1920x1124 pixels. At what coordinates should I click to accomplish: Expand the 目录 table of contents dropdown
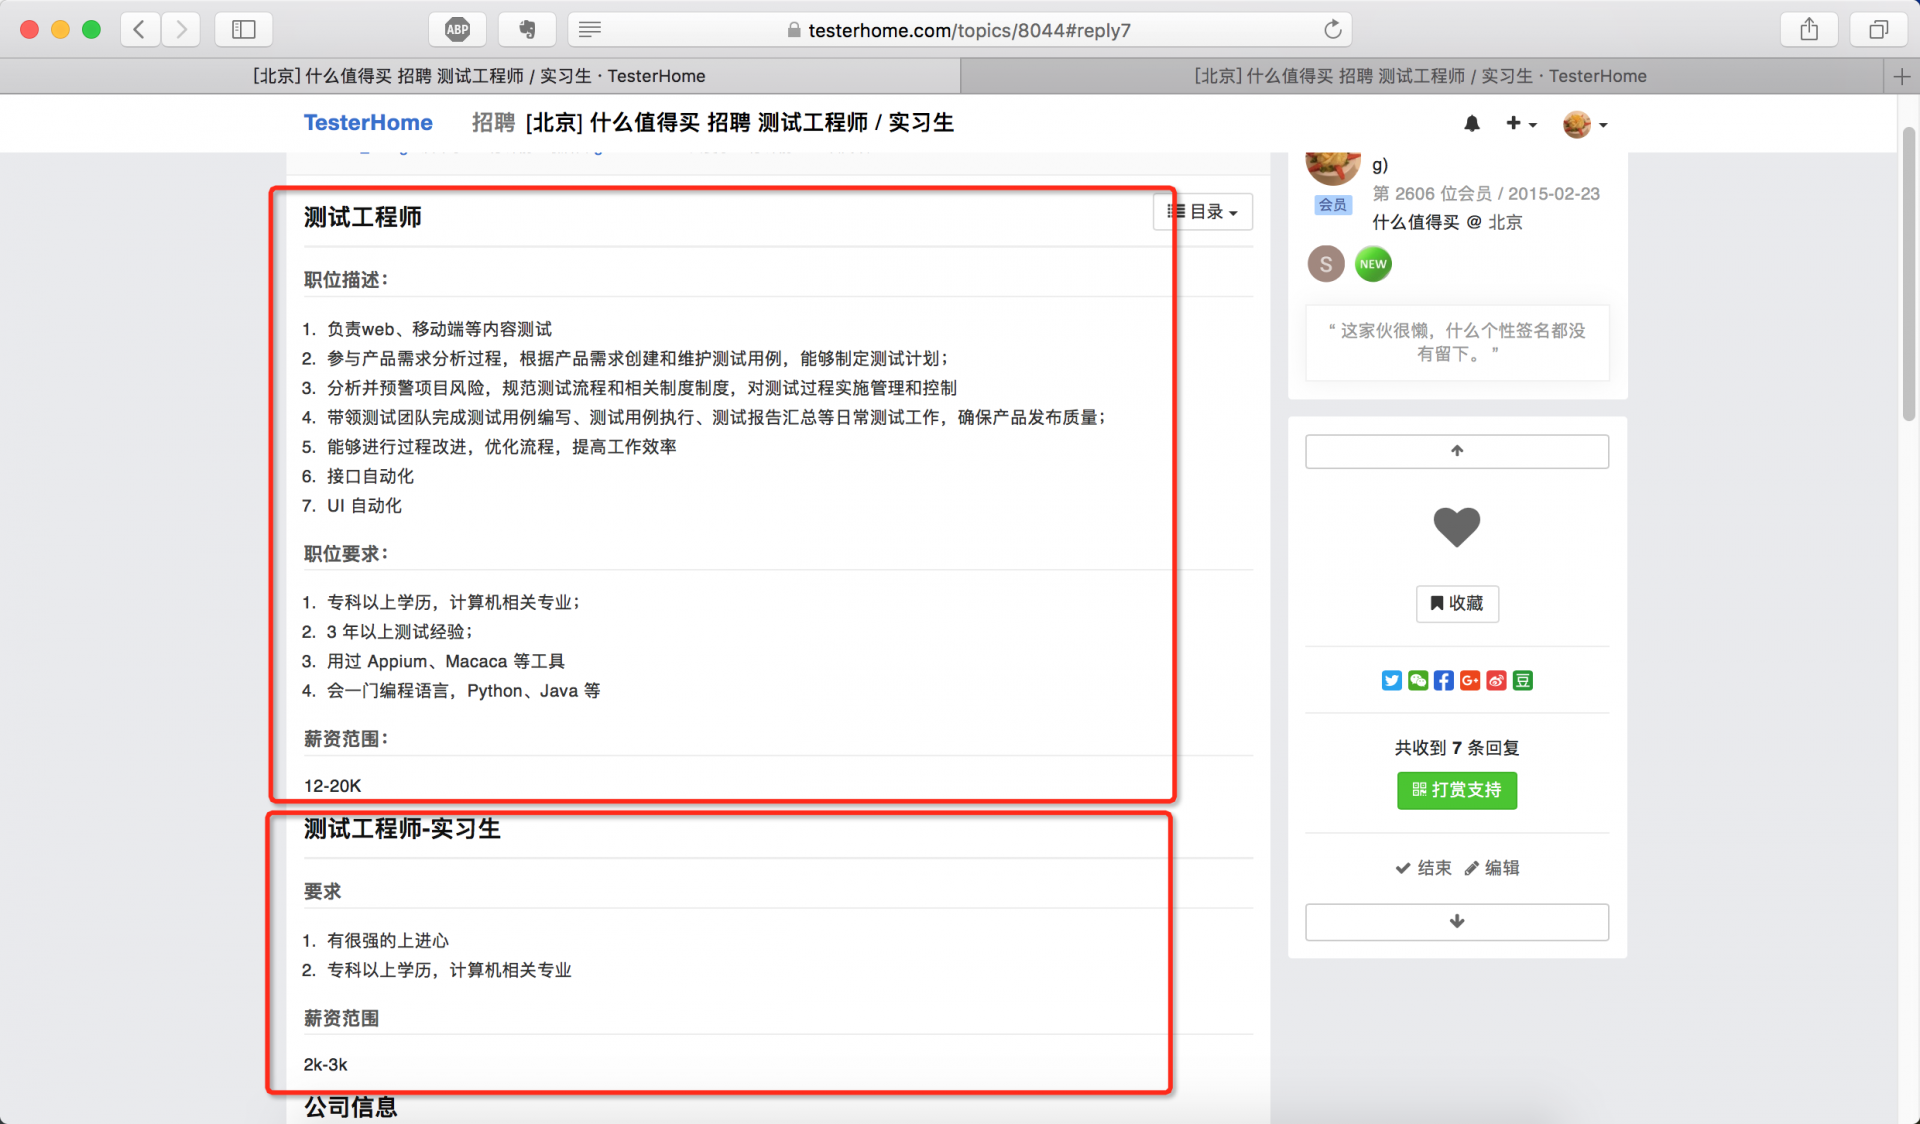tap(1203, 212)
